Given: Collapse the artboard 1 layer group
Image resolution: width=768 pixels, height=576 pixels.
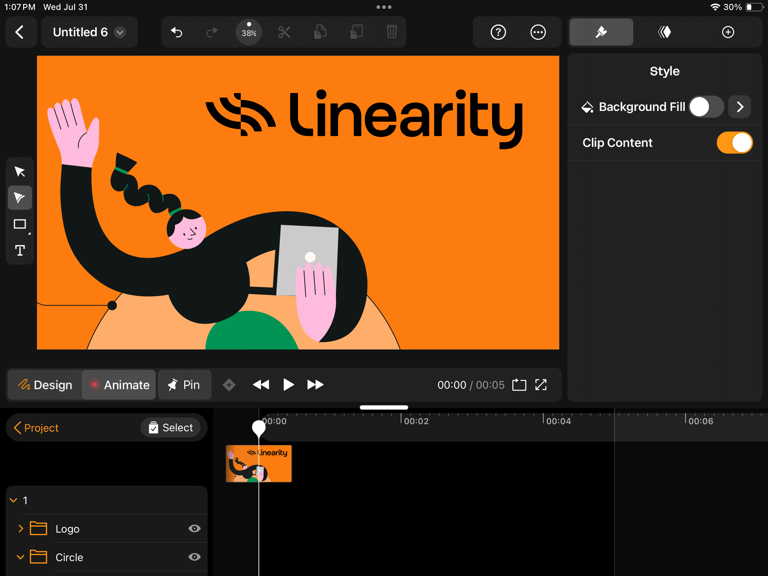Looking at the screenshot, I should 14,500.
